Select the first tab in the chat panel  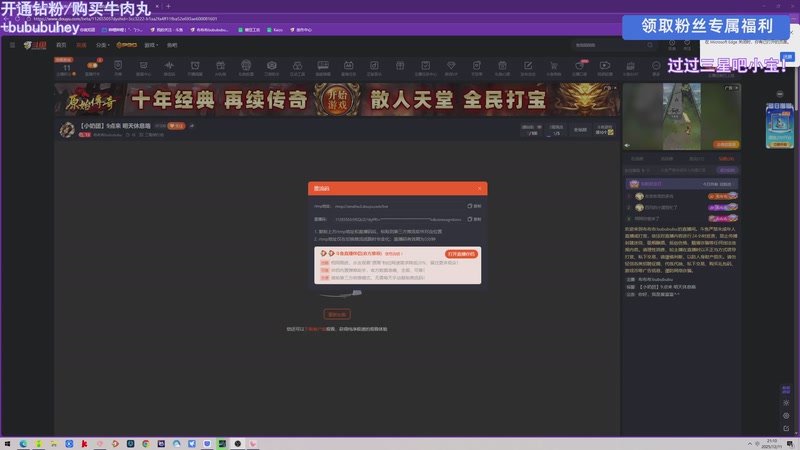637,159
